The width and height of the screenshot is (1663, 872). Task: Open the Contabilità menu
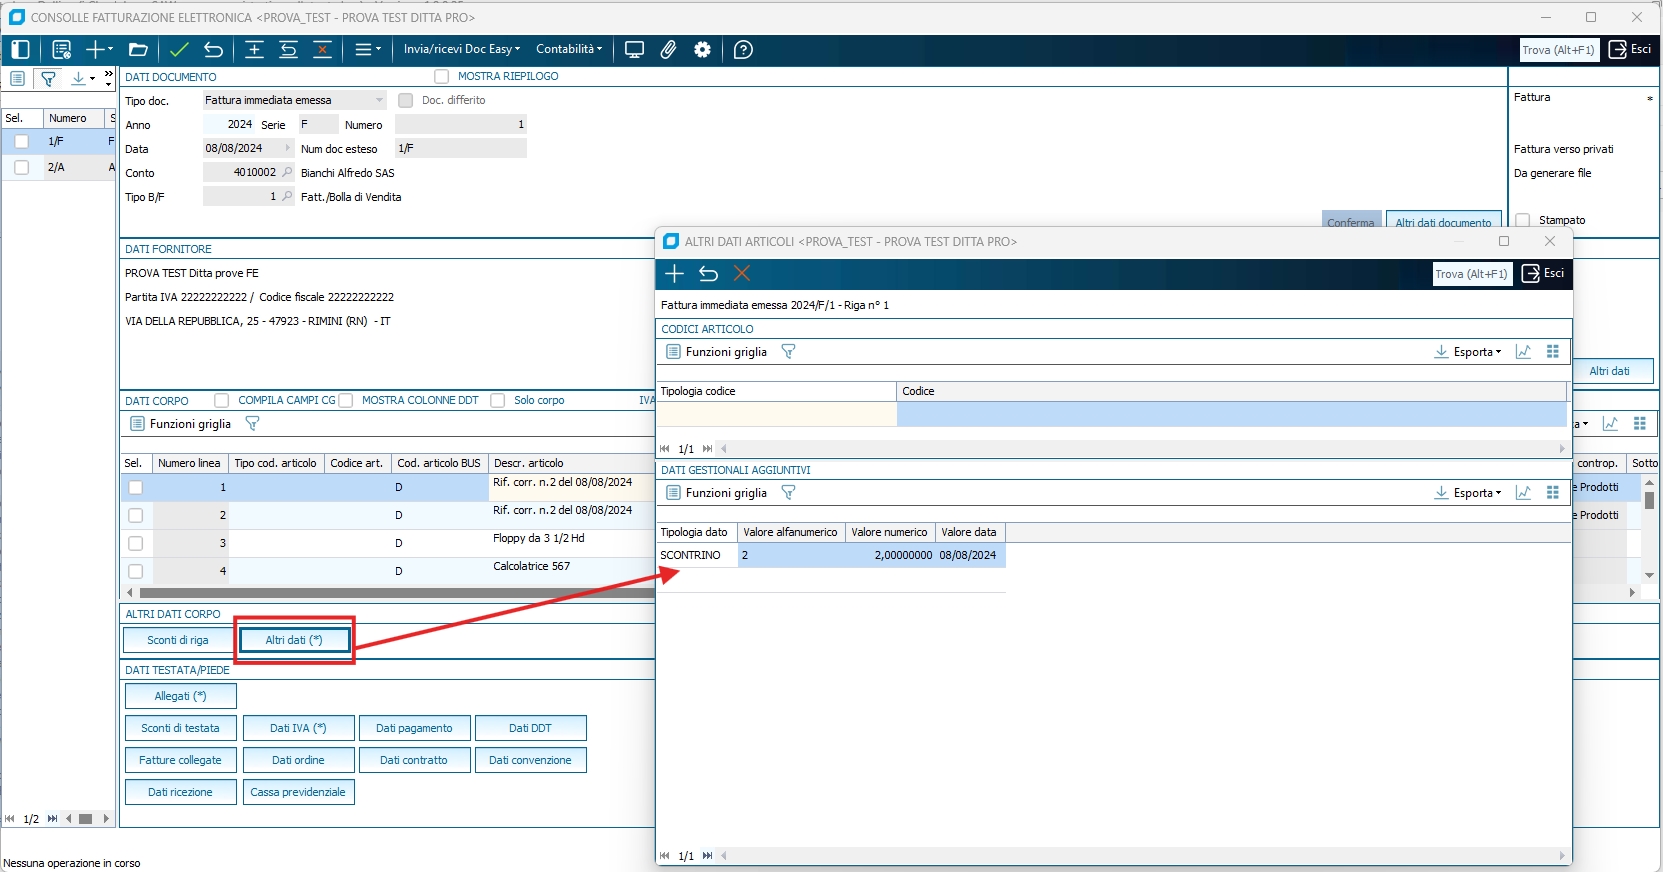coord(569,49)
